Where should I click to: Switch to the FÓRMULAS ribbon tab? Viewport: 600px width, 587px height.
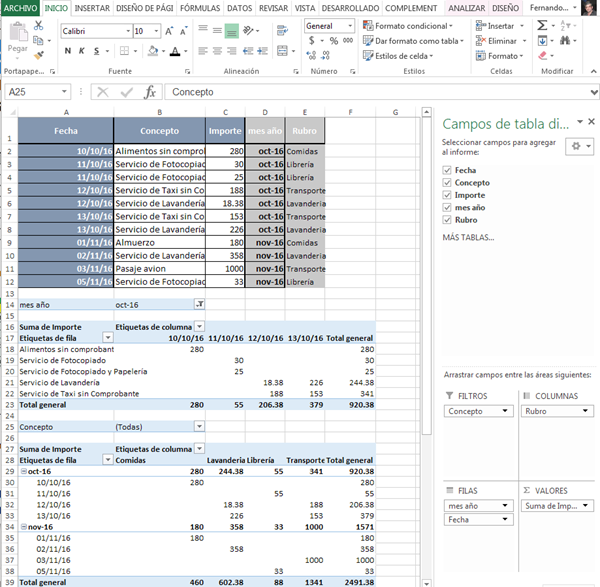(x=200, y=8)
